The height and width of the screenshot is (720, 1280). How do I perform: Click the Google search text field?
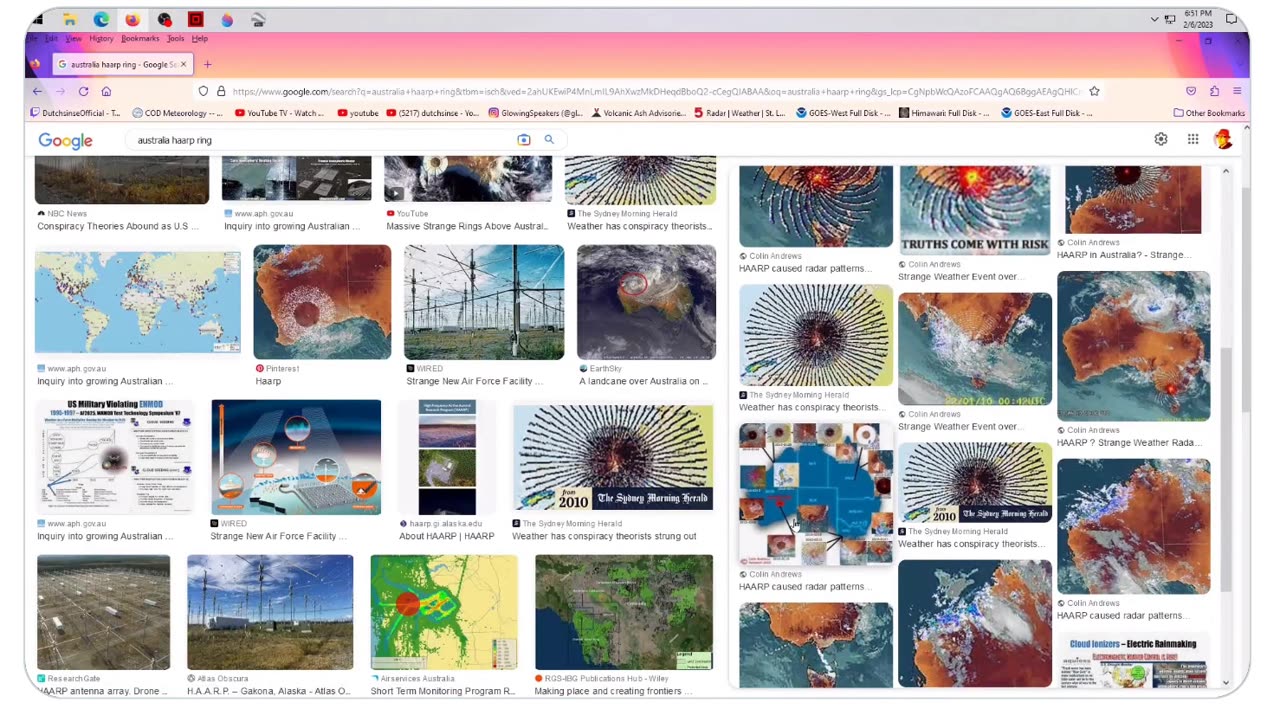(x=323, y=140)
